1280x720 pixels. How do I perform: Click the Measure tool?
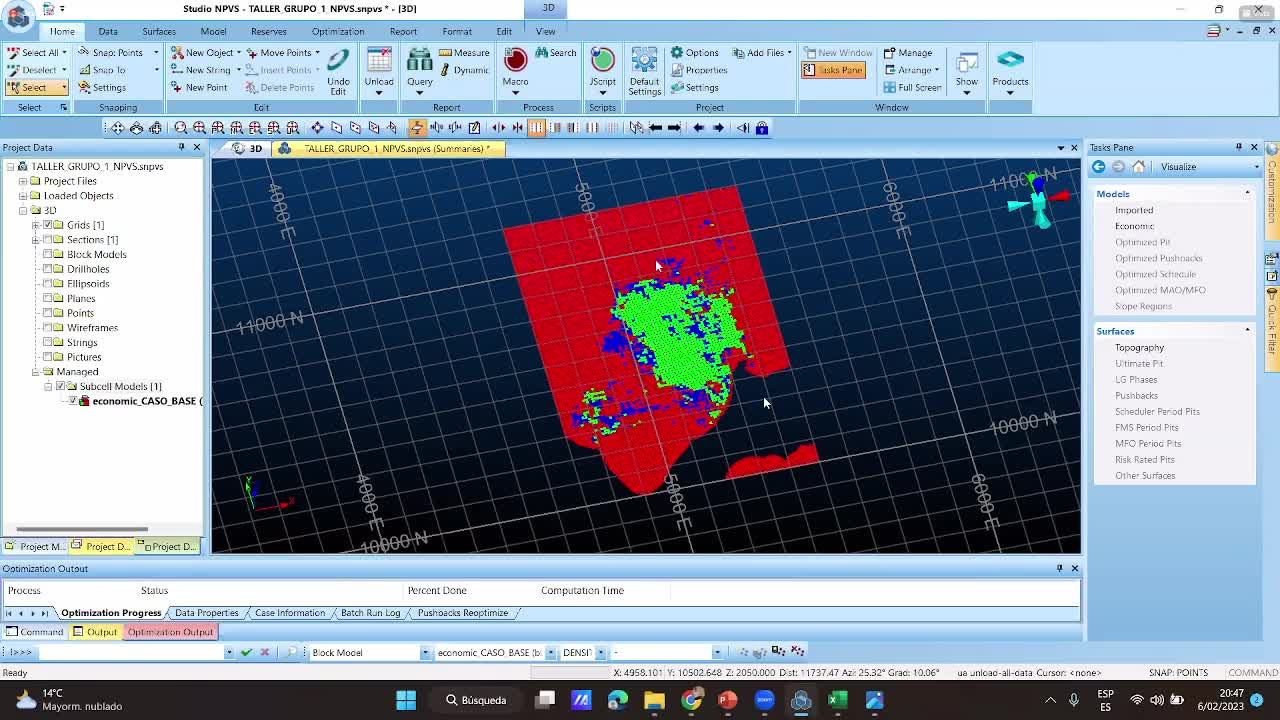[x=464, y=53]
